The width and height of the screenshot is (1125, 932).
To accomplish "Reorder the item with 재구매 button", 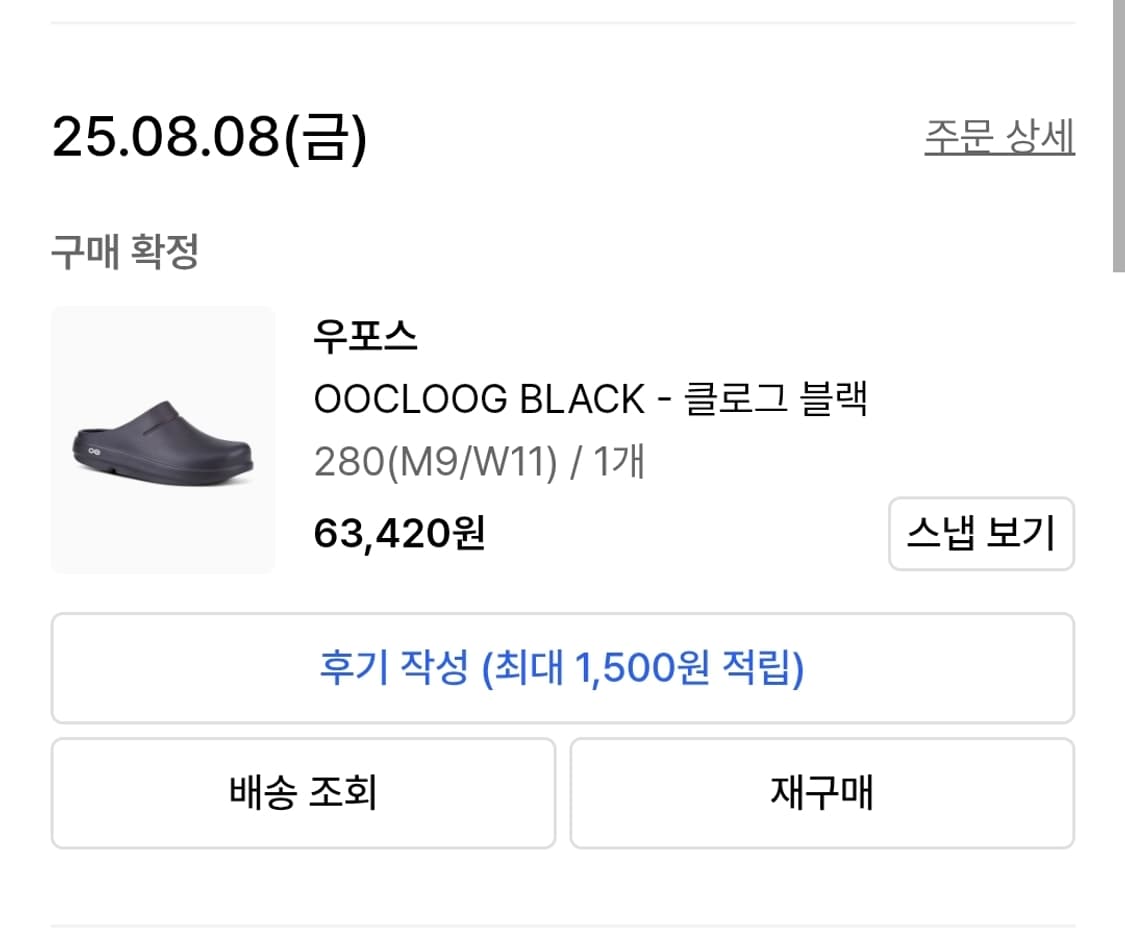I will tap(822, 793).
